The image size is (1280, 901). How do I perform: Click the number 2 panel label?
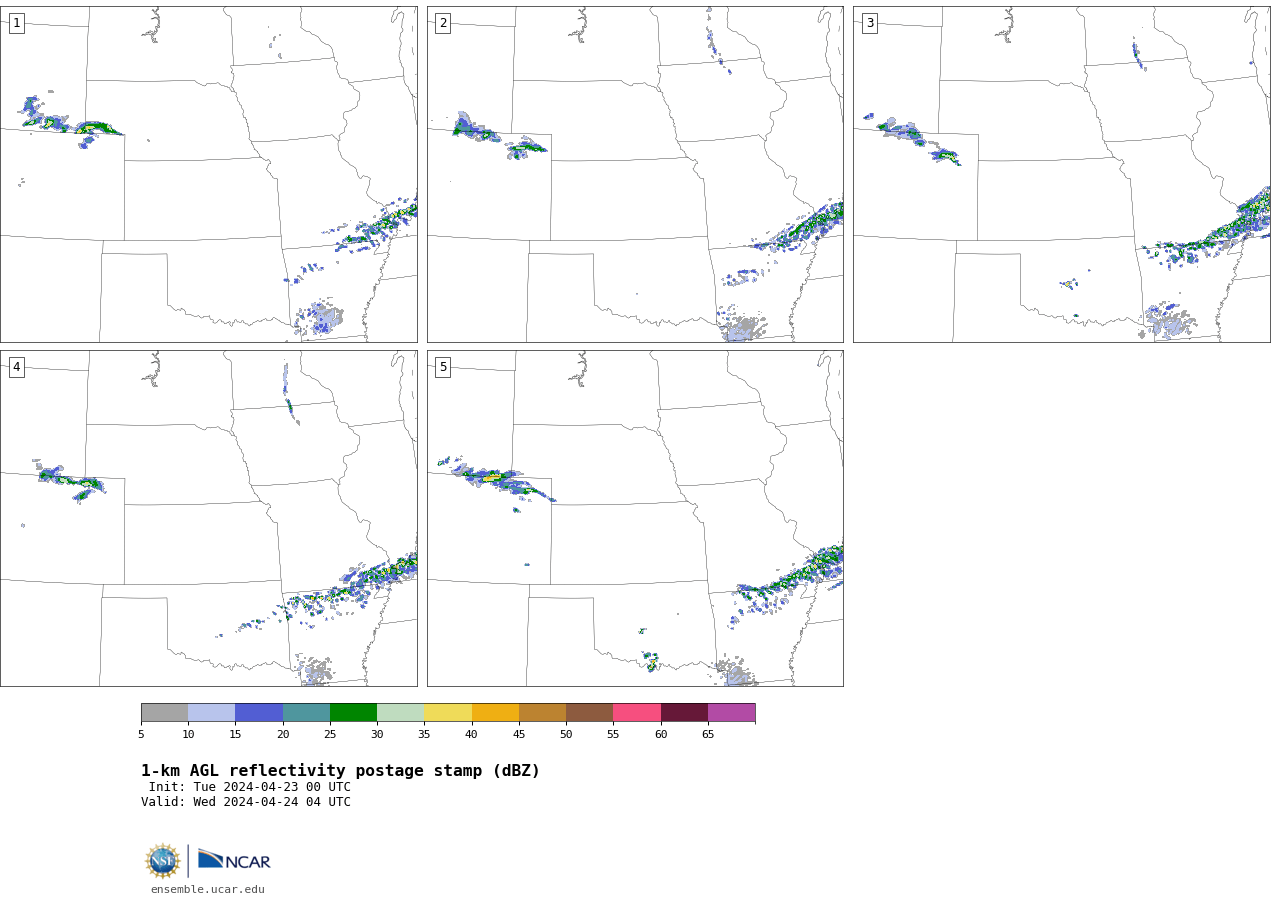pyautogui.click(x=443, y=23)
